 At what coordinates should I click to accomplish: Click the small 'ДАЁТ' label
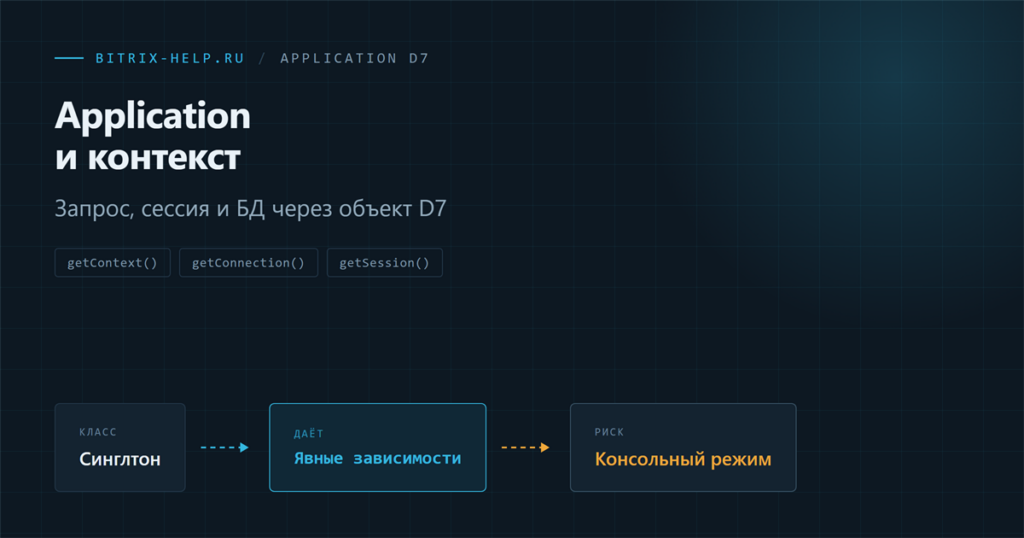point(308,434)
